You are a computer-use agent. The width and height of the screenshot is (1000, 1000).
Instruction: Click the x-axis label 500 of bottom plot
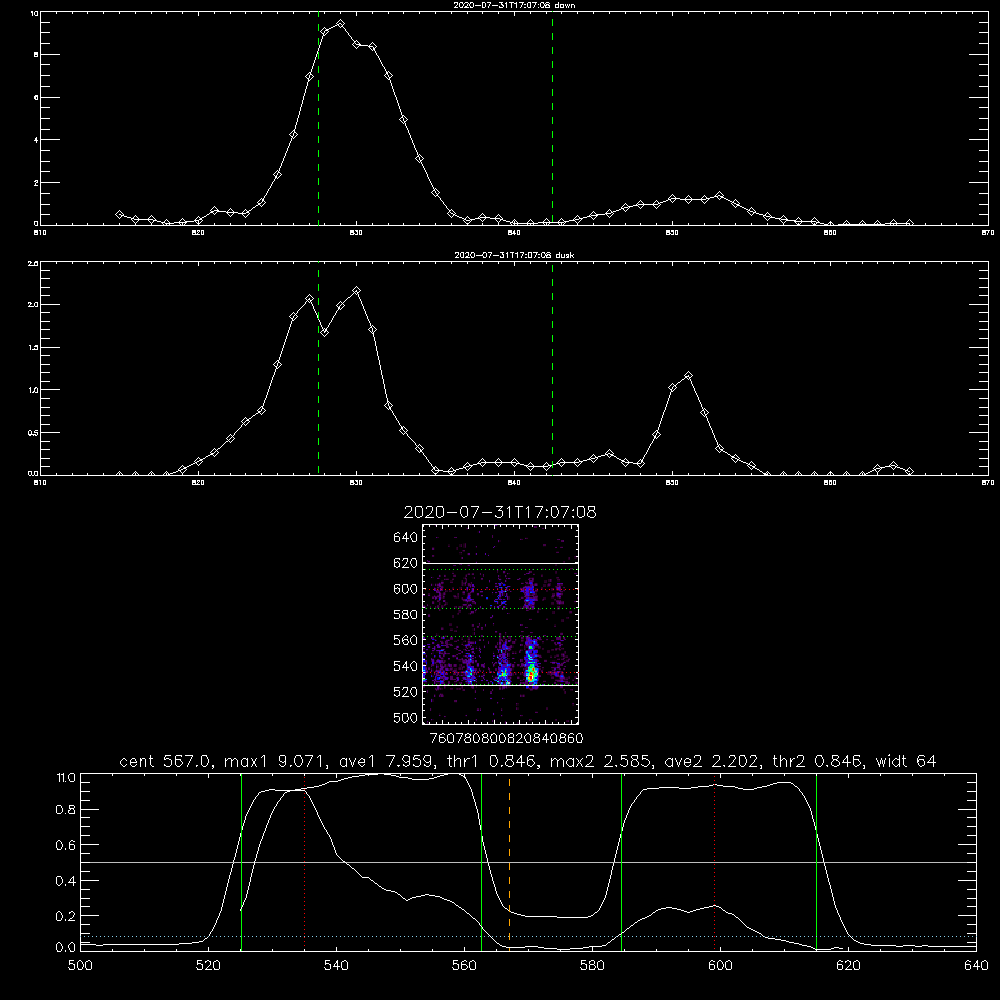(x=80, y=966)
